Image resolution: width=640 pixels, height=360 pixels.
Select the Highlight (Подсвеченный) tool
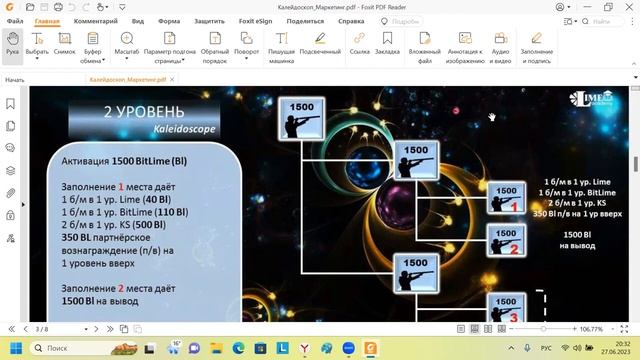(320, 43)
